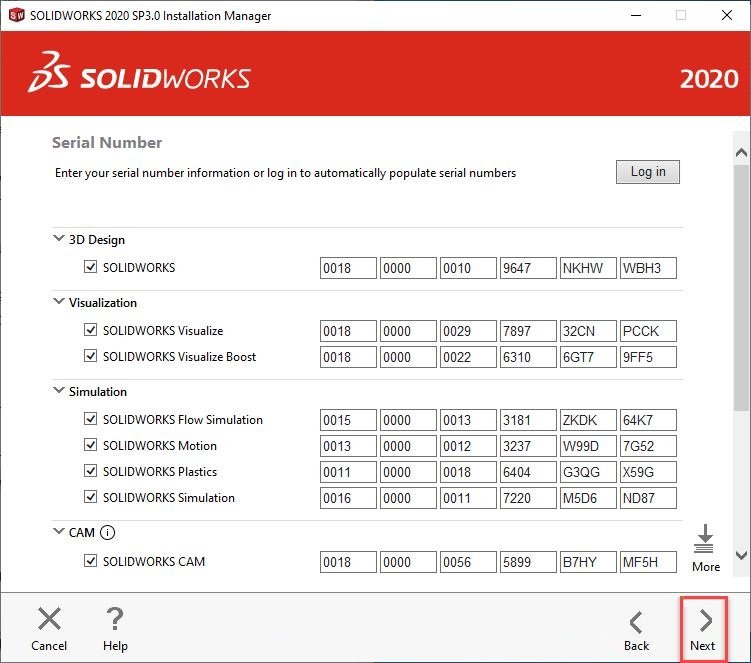Viewport: 751px width, 663px height.
Task: Go Back using the left arrow
Action: pyautogui.click(x=636, y=622)
